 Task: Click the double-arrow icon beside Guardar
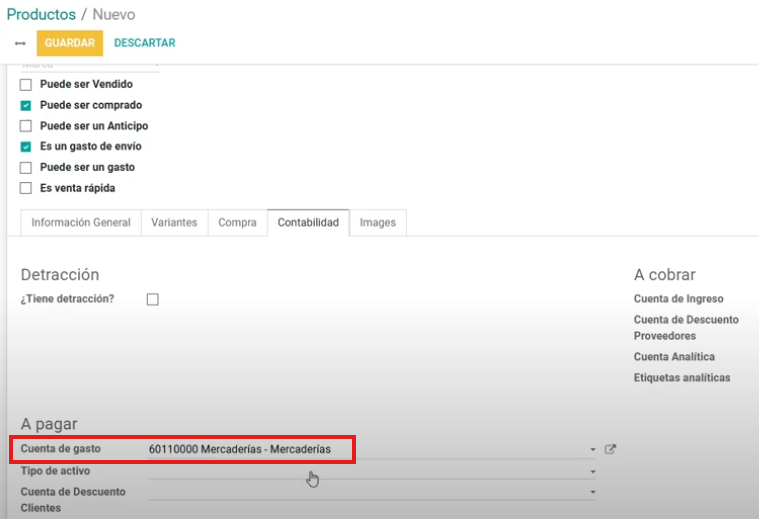(x=20, y=44)
